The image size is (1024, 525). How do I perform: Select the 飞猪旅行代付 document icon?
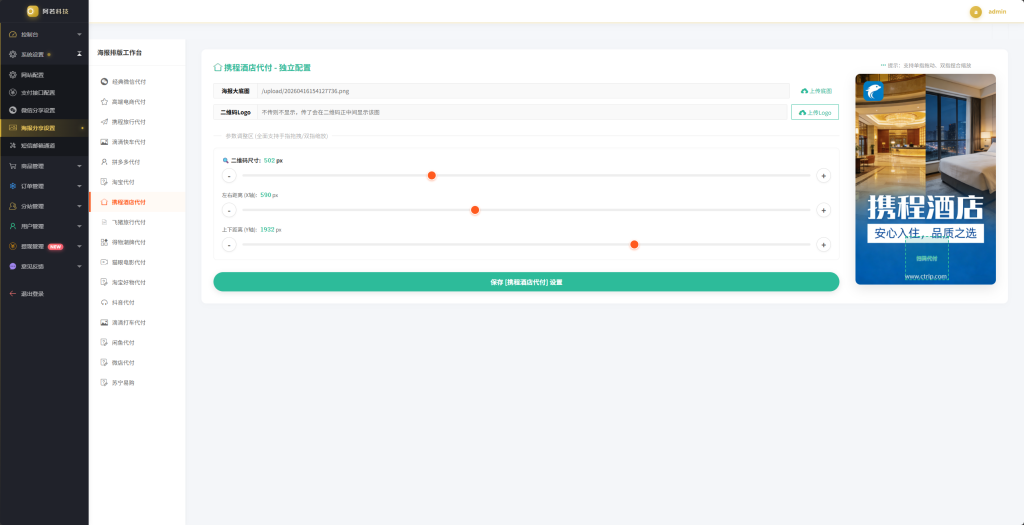tap(104, 222)
